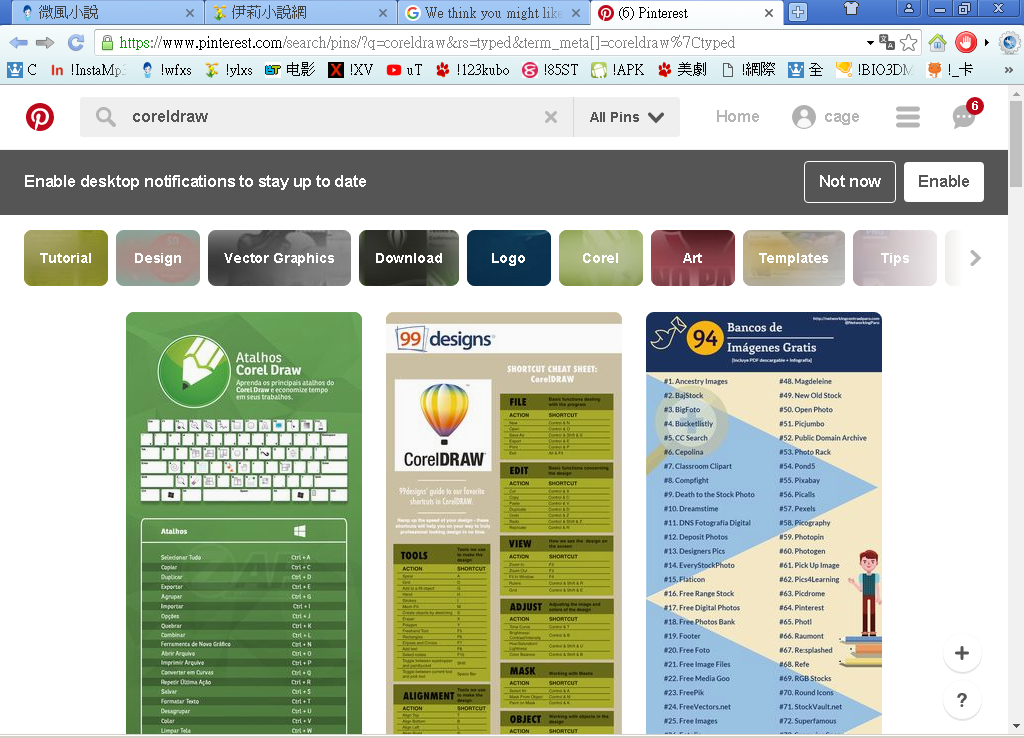Open the !85ST bookmark
Image resolution: width=1024 pixels, height=738 pixels.
click(x=551, y=70)
